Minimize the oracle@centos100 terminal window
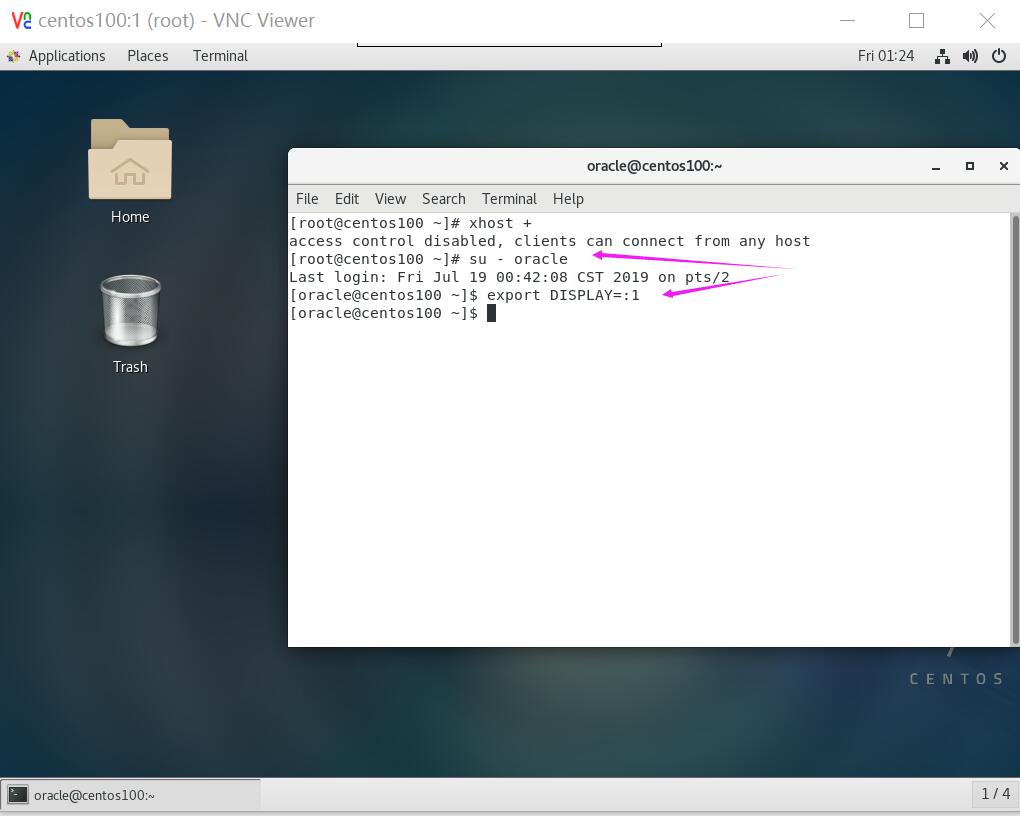 pyautogui.click(x=936, y=167)
